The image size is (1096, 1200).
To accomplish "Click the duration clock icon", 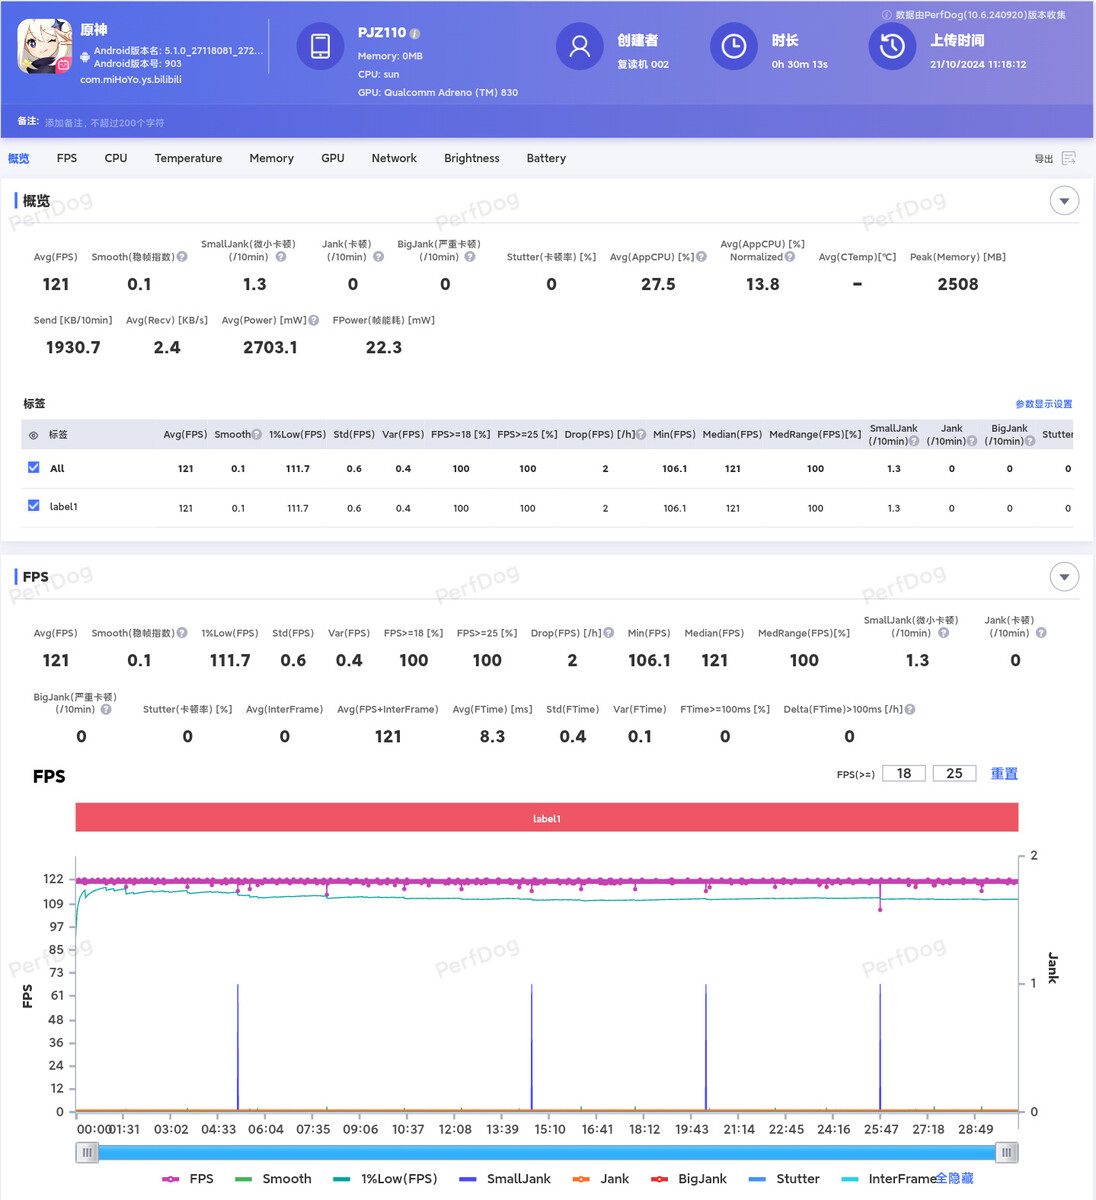I will coord(734,47).
